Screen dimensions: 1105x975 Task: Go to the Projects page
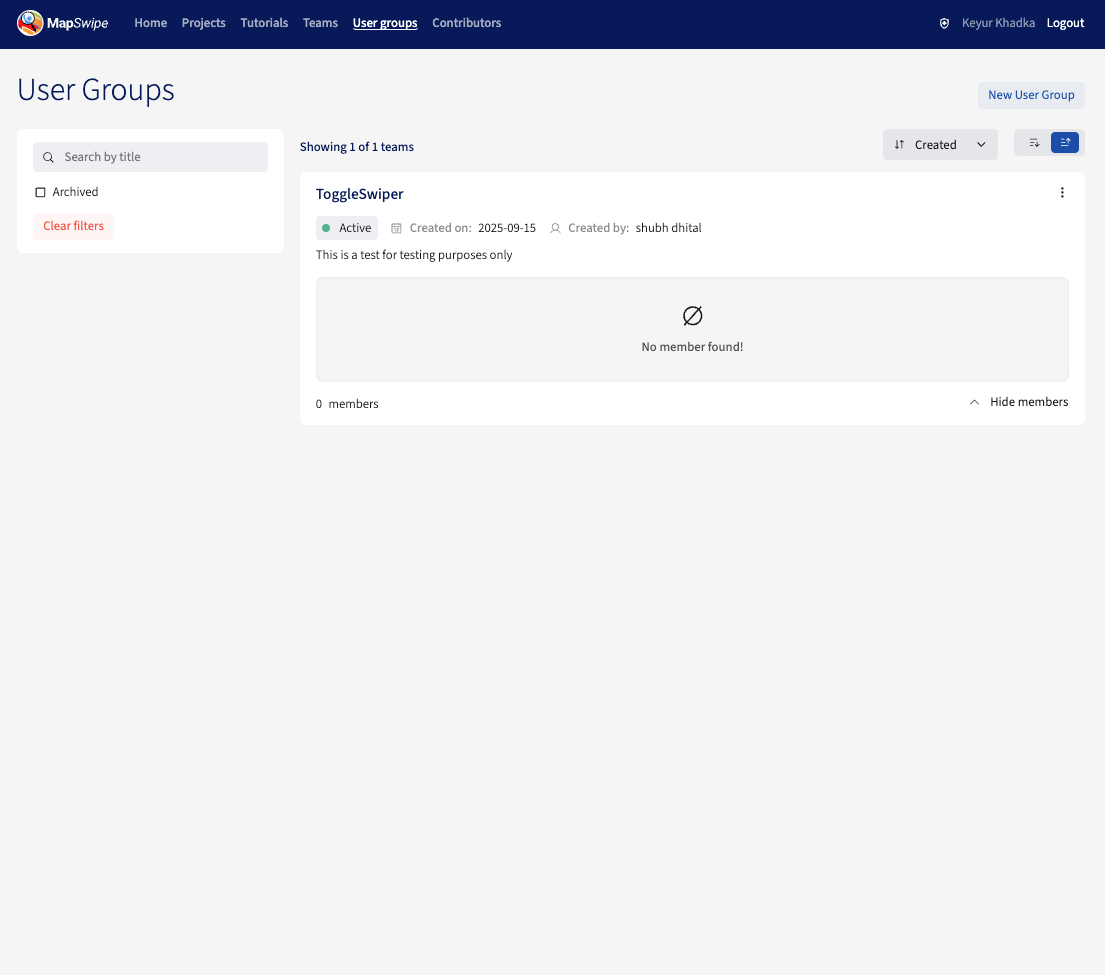pos(204,23)
